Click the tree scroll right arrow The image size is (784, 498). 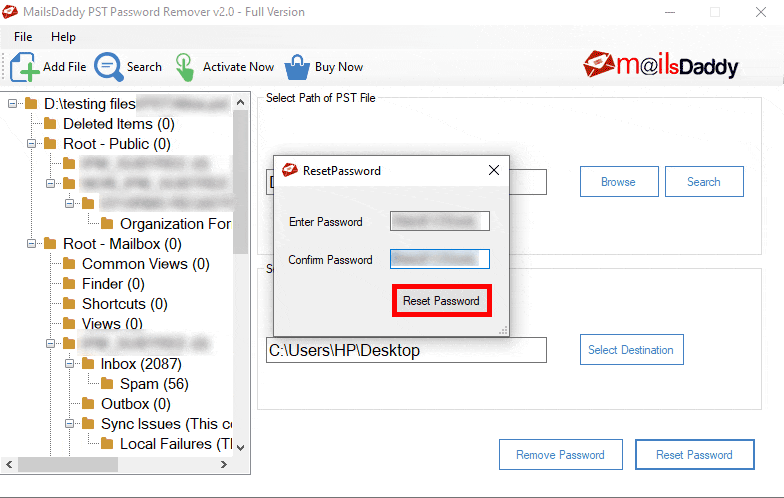(x=224, y=464)
